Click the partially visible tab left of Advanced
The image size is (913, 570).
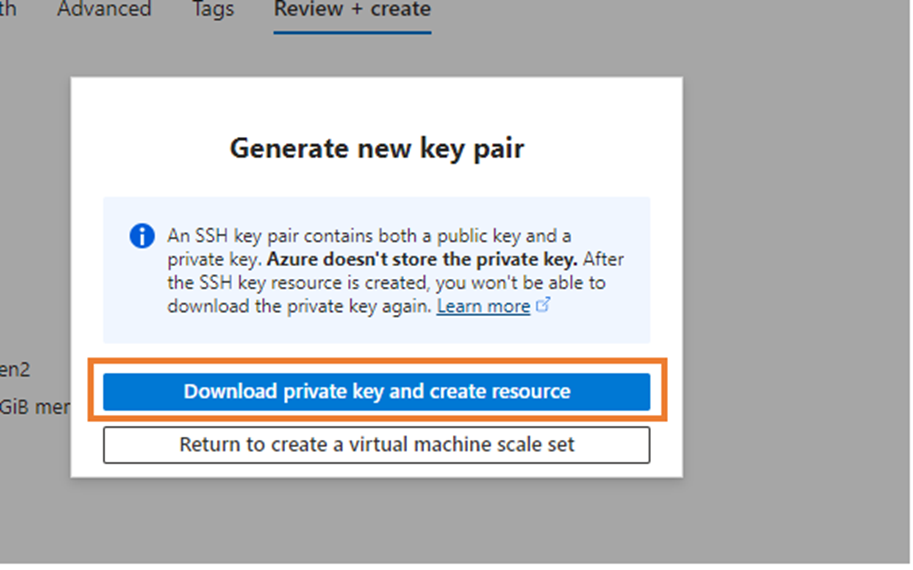click(8, 10)
